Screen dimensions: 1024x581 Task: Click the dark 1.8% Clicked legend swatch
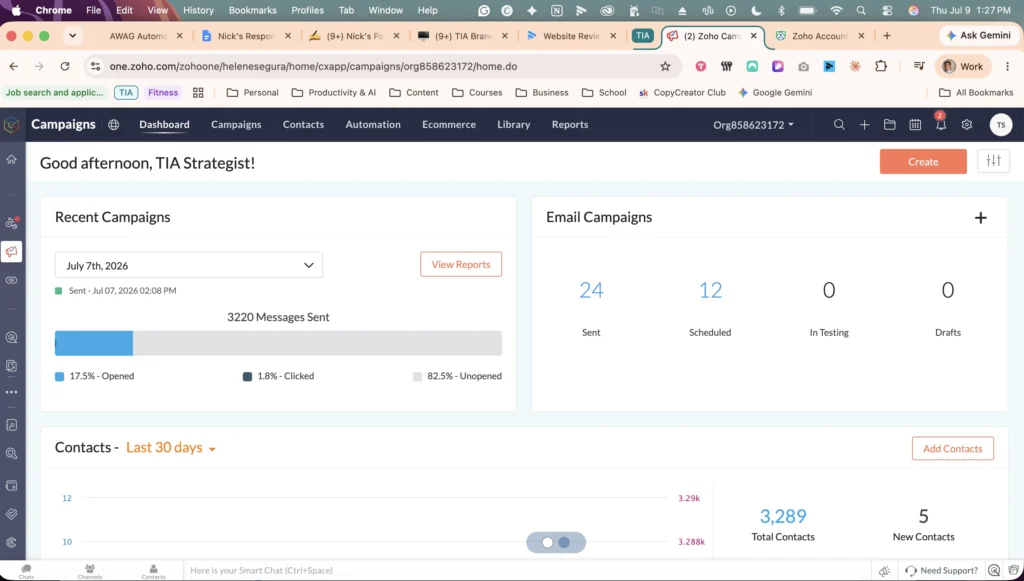[247, 377]
